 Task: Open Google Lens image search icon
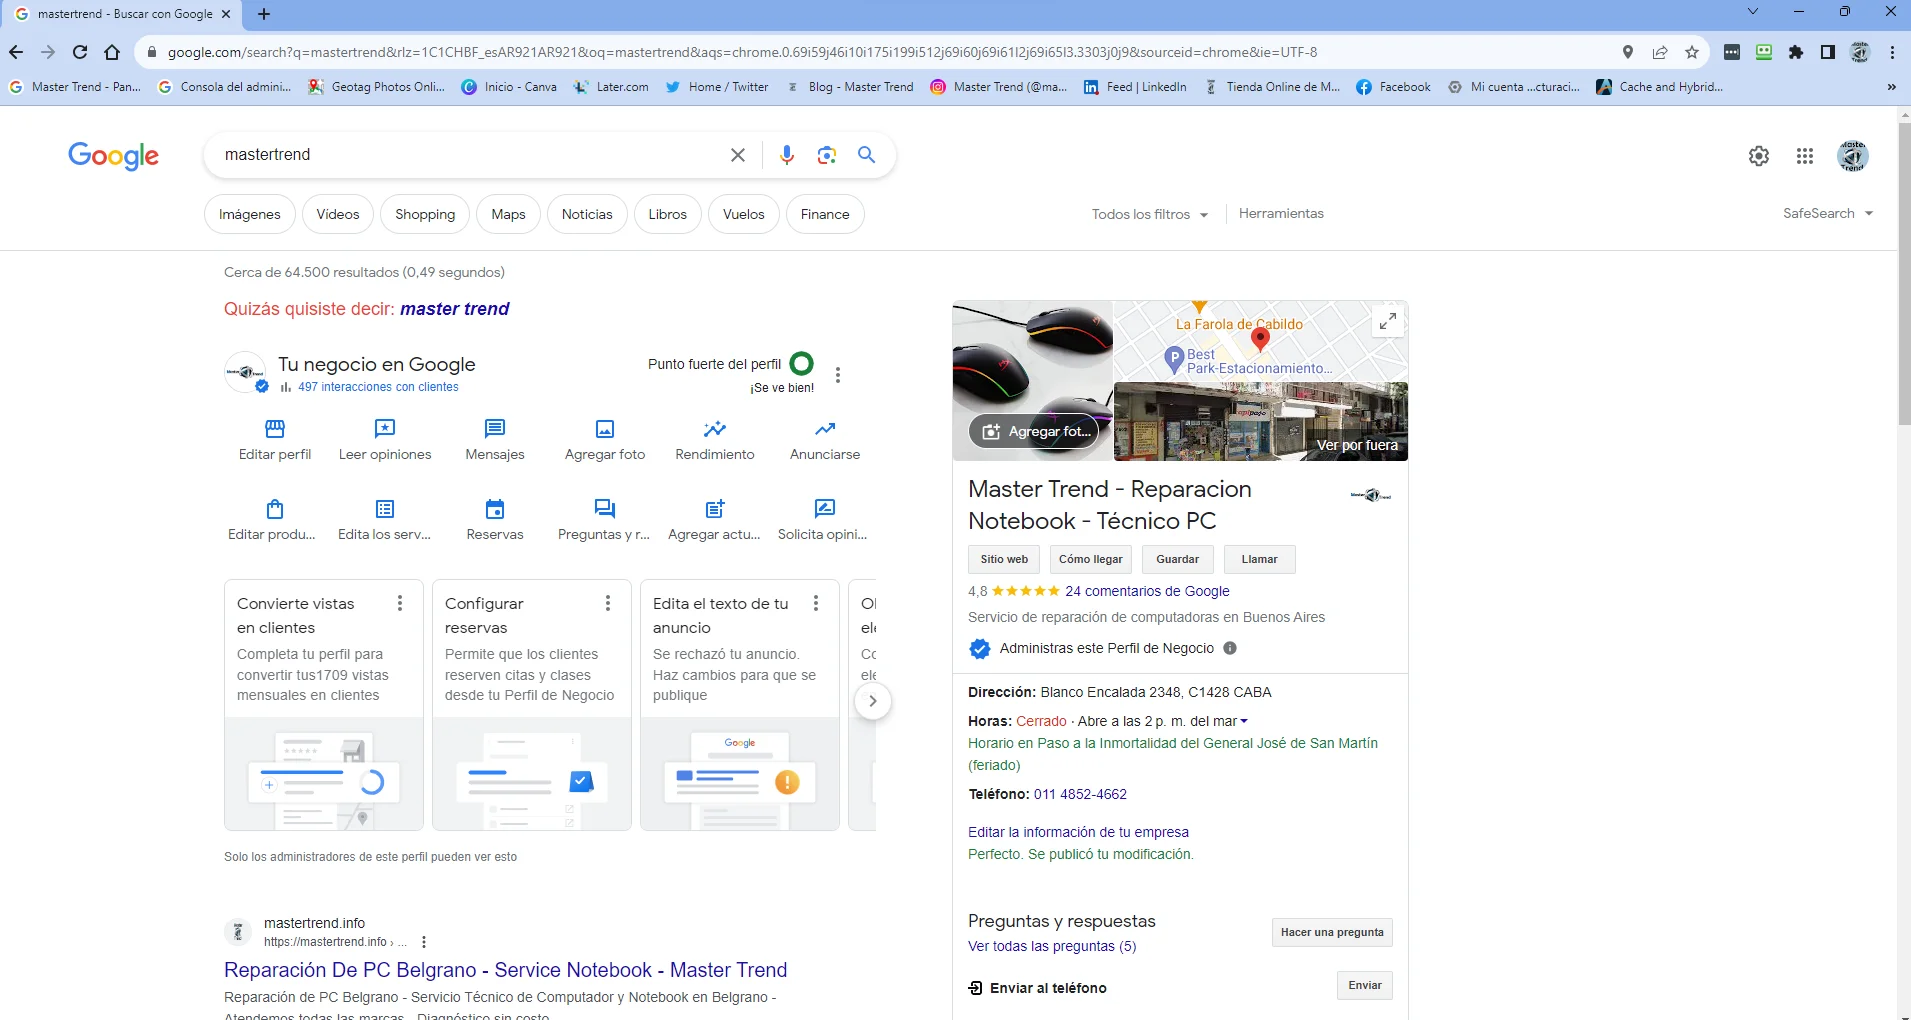[826, 155]
